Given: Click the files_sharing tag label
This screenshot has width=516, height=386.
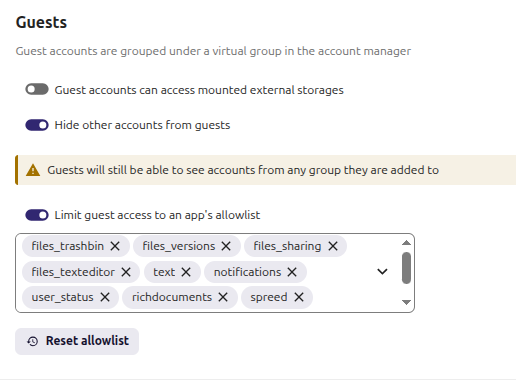Looking at the screenshot, I should pyautogui.click(x=287, y=246).
